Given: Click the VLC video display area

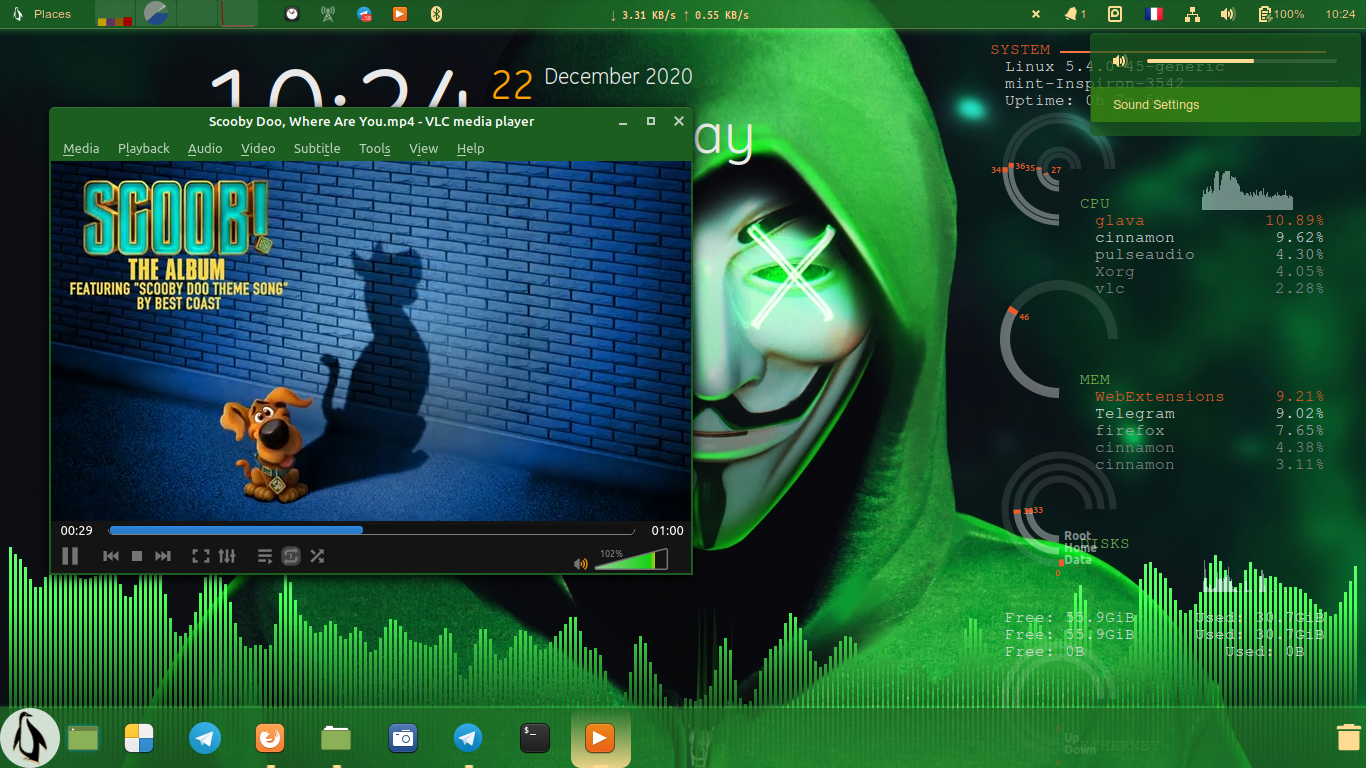Looking at the screenshot, I should point(371,341).
